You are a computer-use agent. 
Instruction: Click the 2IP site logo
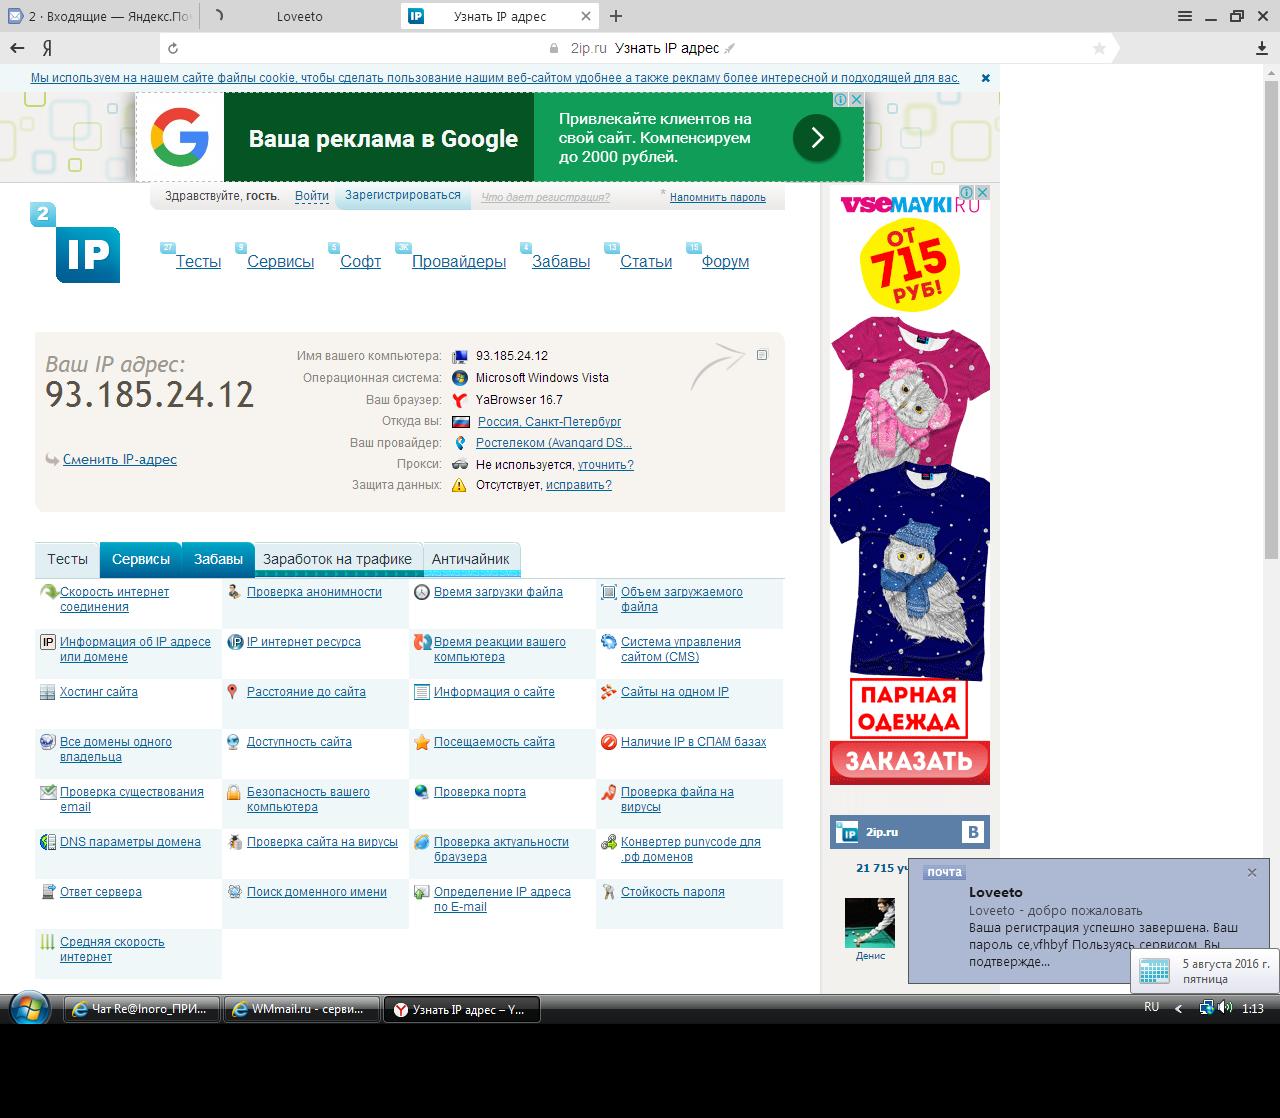(x=76, y=243)
